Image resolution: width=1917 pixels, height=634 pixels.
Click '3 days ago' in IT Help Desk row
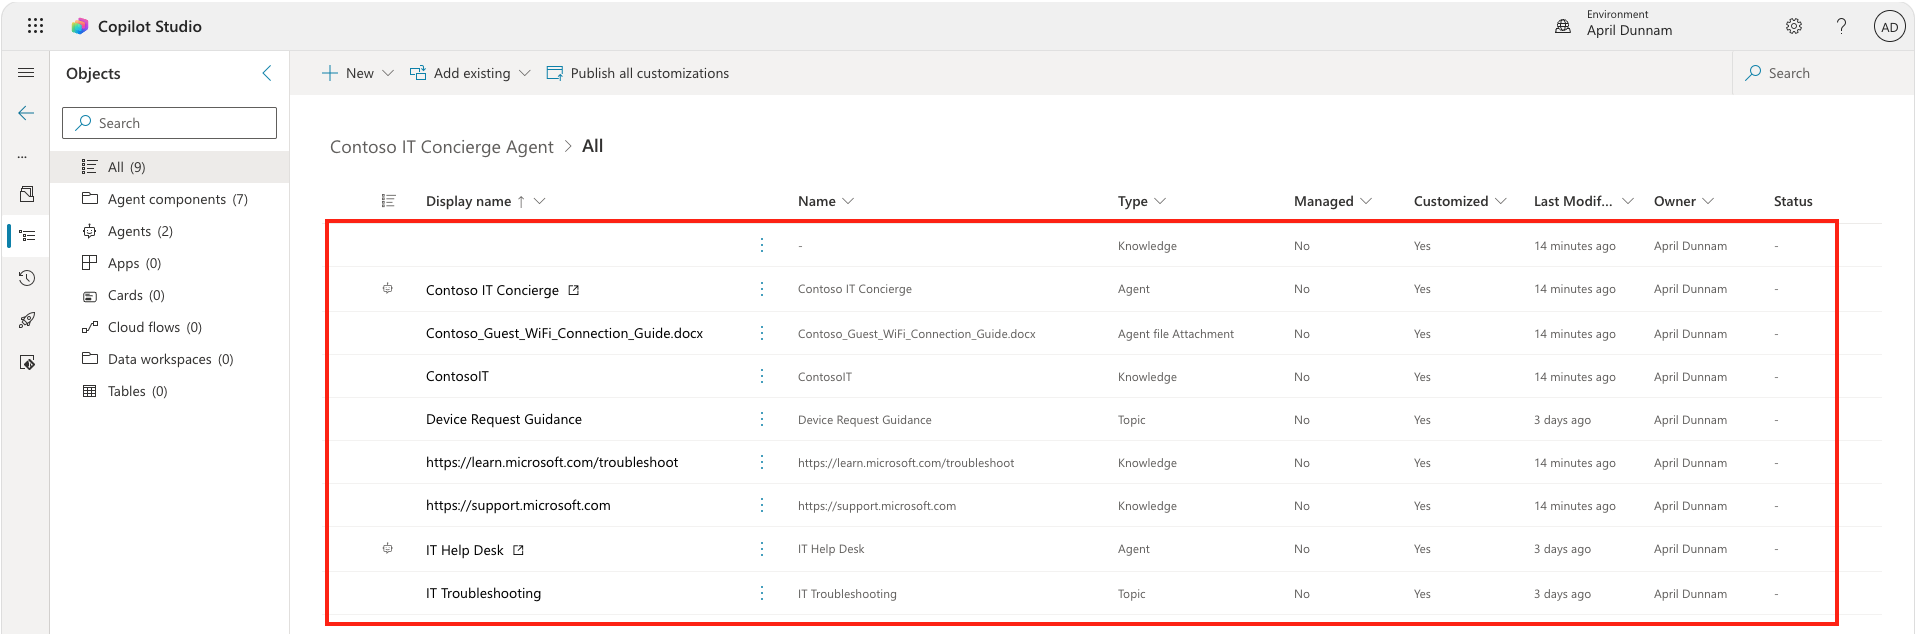click(x=1562, y=549)
